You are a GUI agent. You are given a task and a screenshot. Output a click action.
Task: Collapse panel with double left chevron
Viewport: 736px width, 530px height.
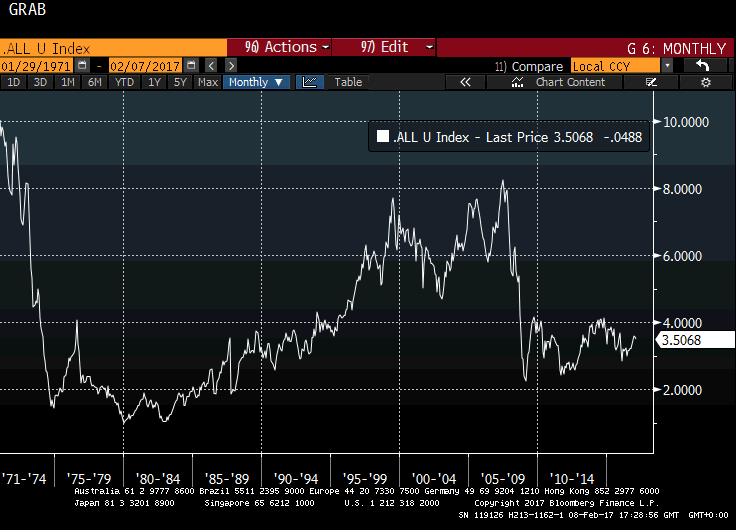click(x=464, y=82)
